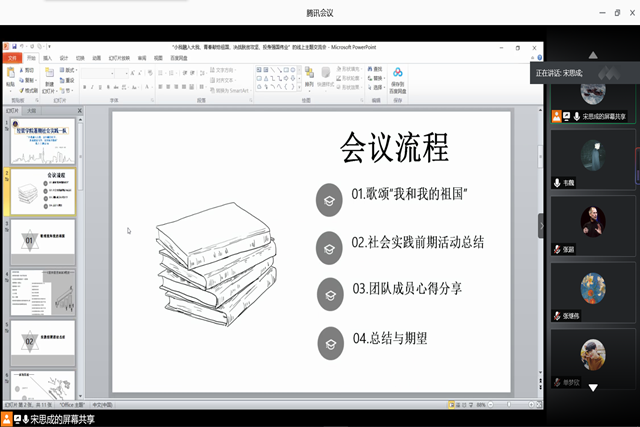
Task: Open the 文件 (File) tab
Action: [x=12, y=58]
